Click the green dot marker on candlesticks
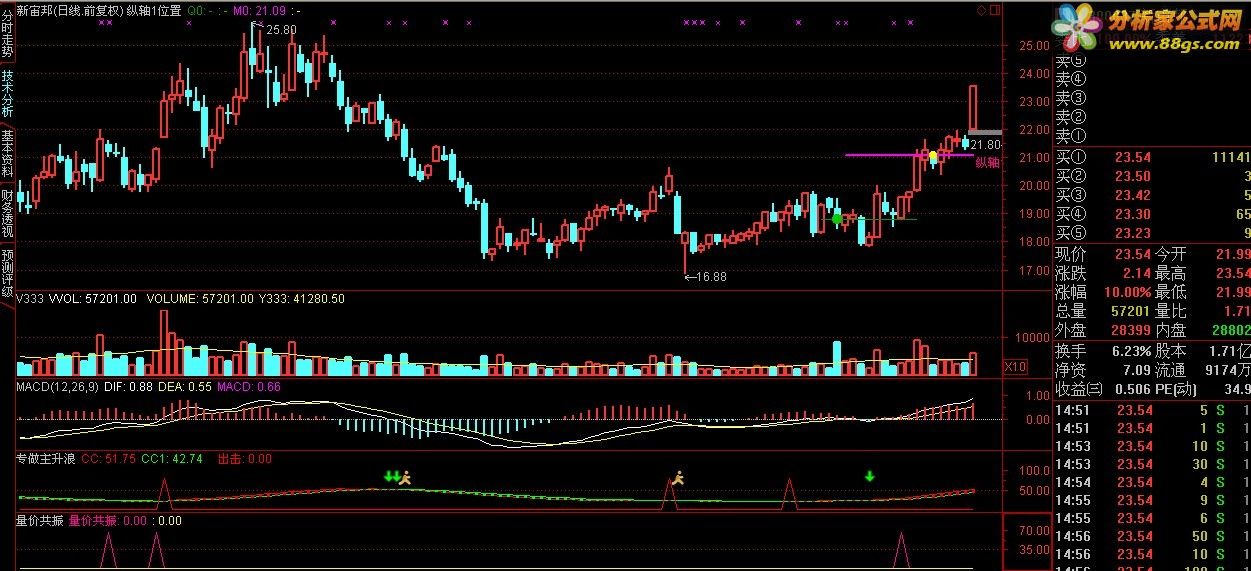Viewport: 1251px width, 571px height. 837,218
